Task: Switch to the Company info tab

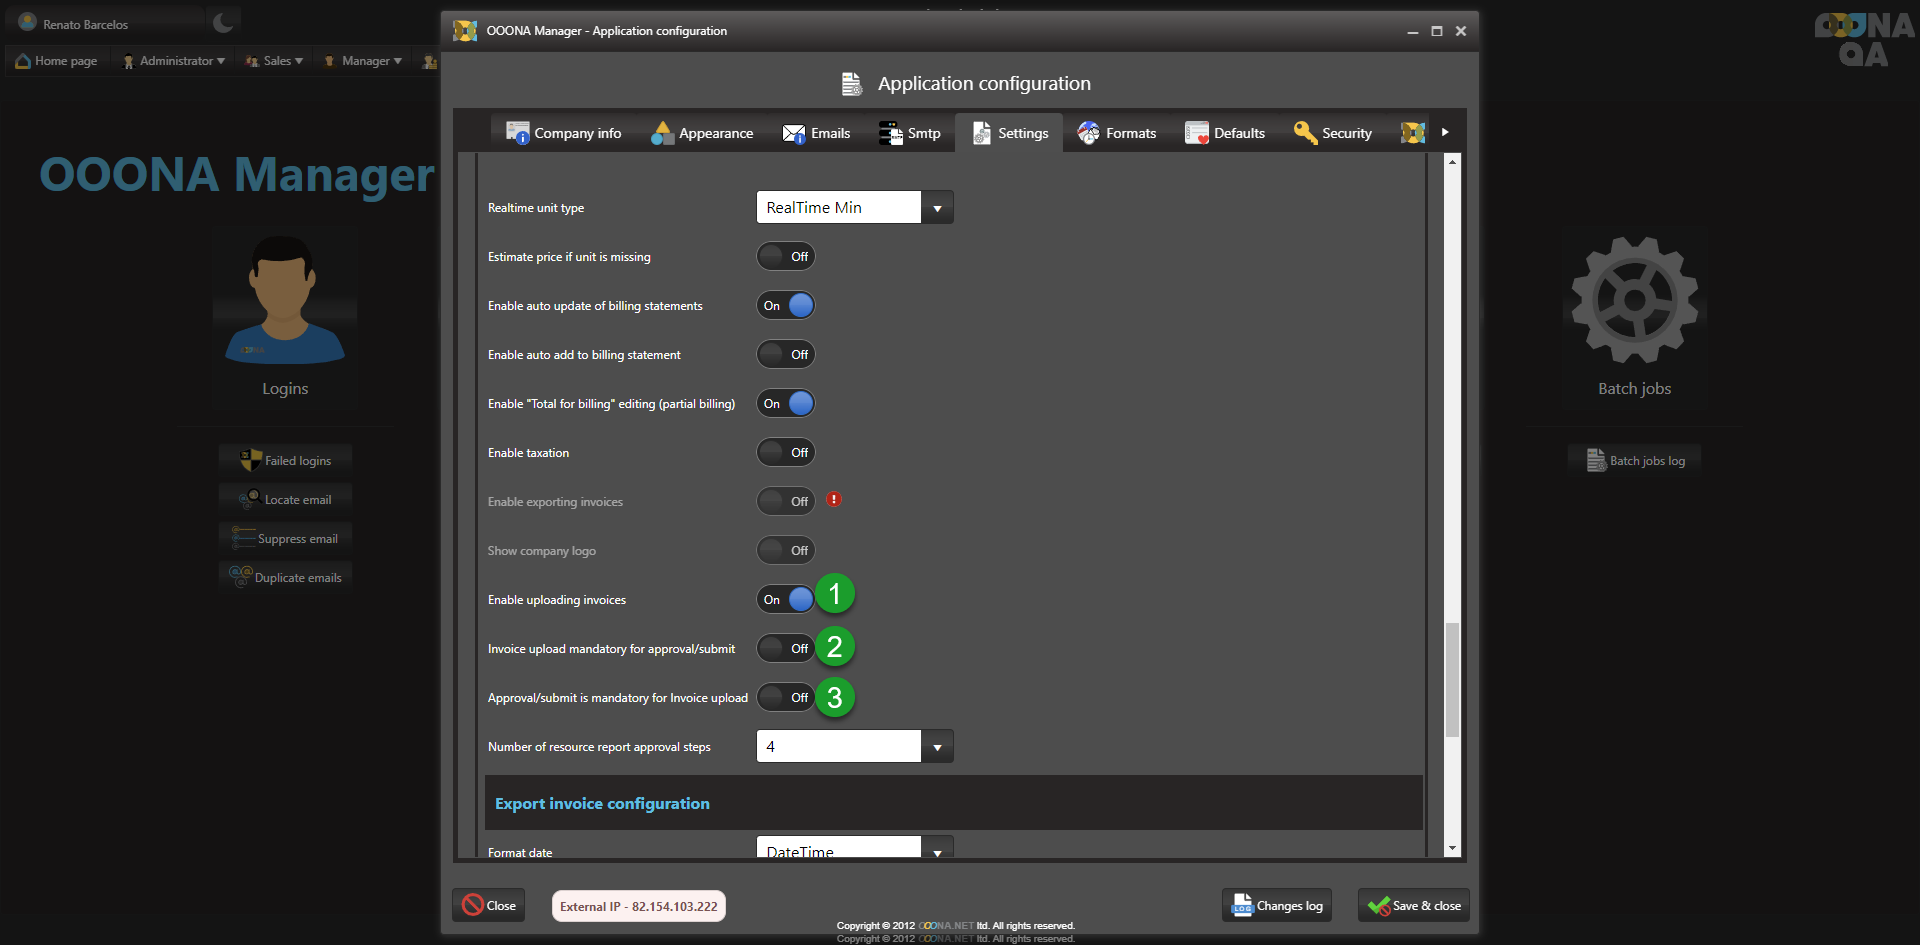Action: coord(564,133)
